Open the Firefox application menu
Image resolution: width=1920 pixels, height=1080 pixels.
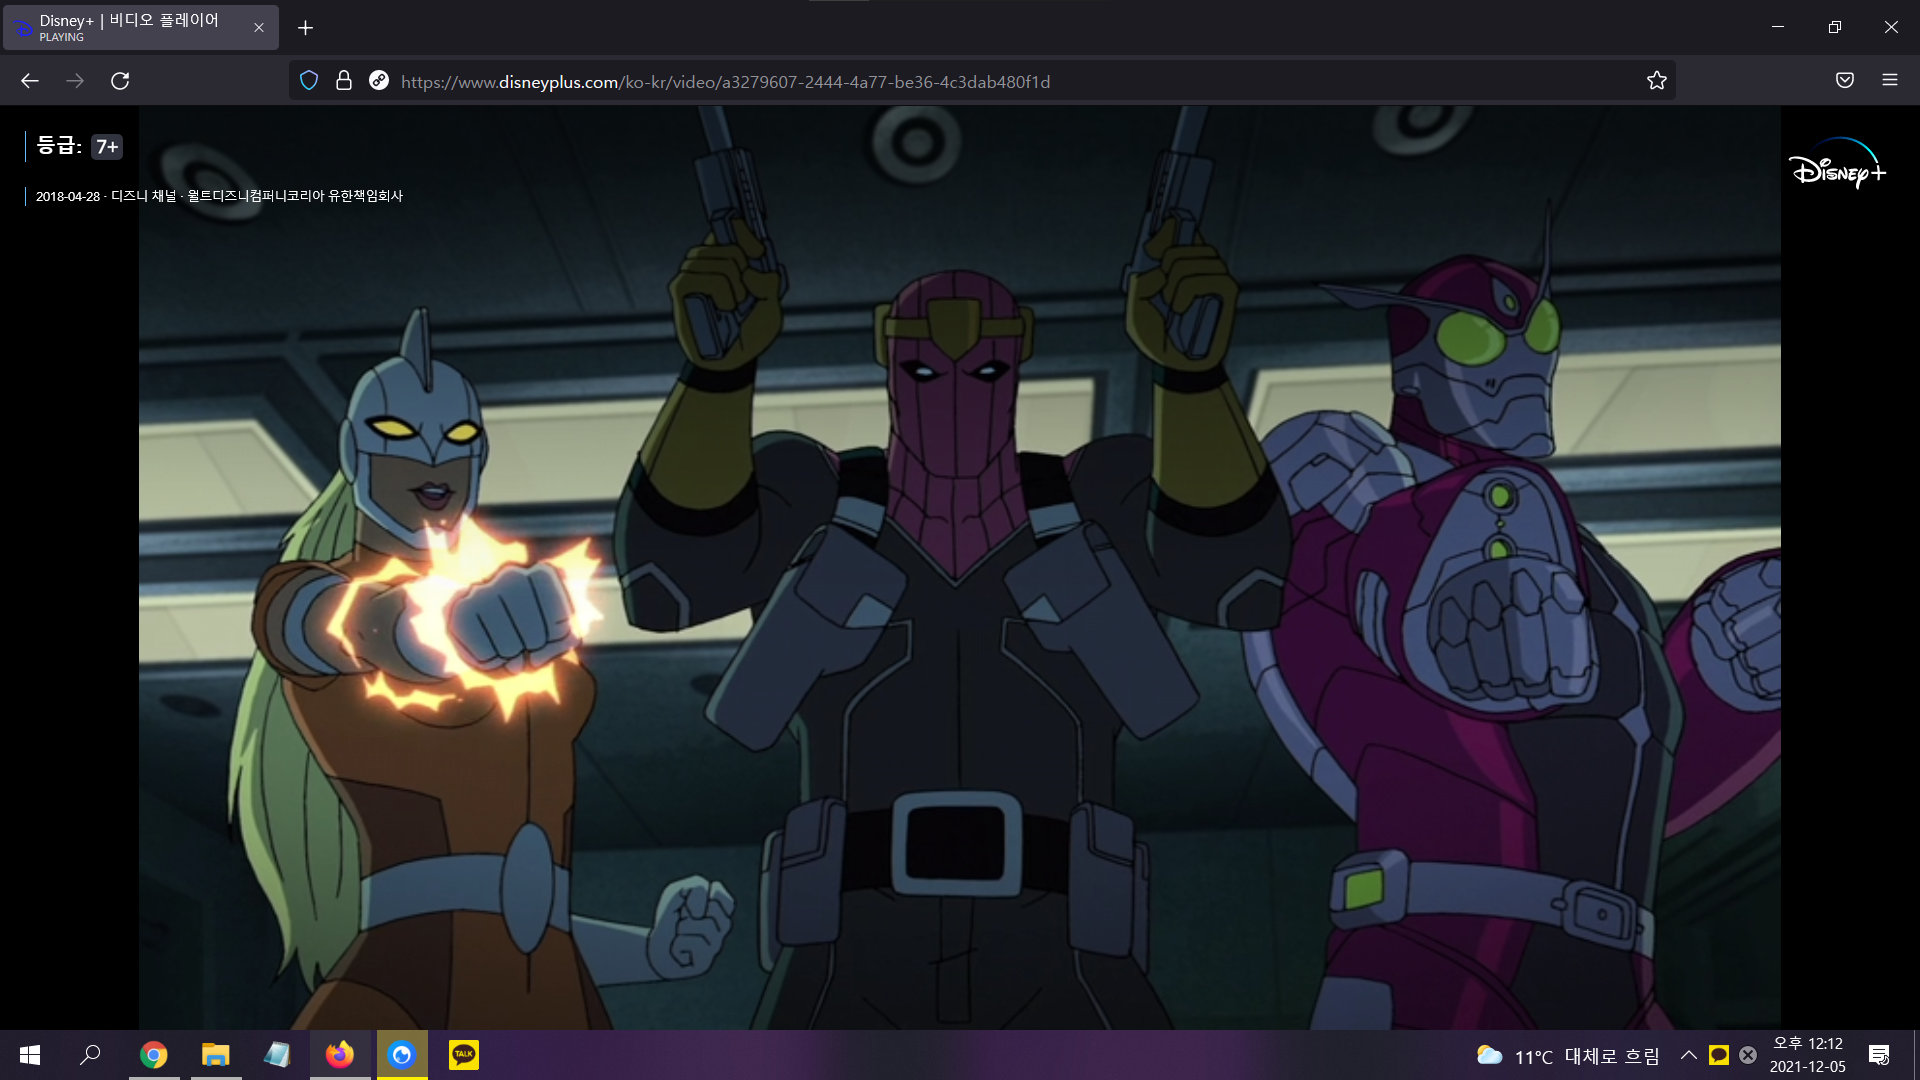click(1890, 81)
